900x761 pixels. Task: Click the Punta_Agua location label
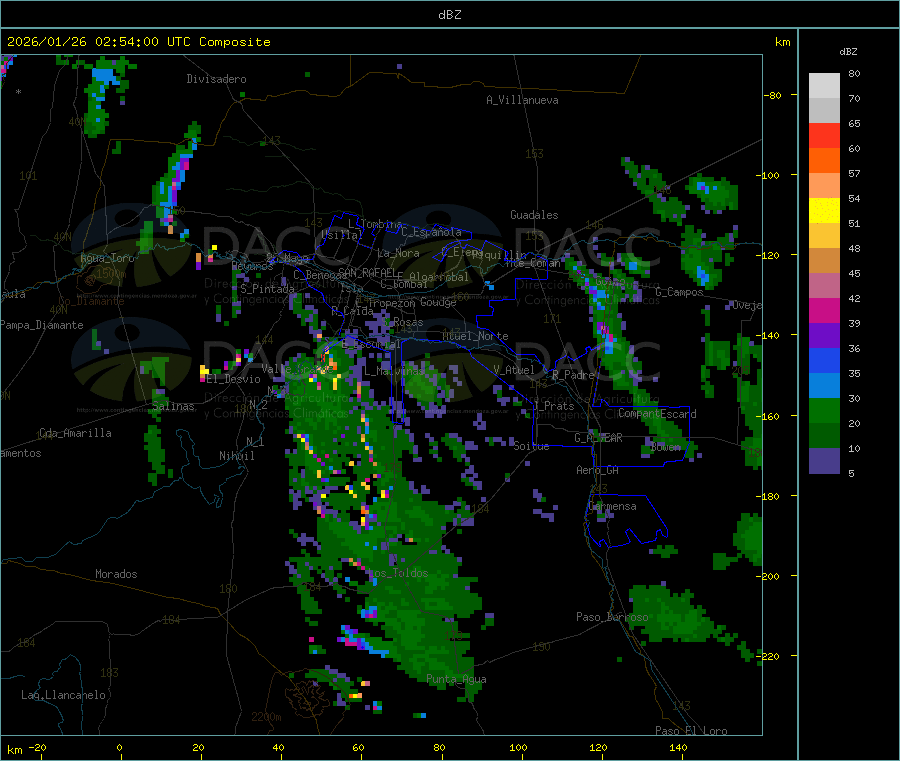pyautogui.click(x=456, y=679)
